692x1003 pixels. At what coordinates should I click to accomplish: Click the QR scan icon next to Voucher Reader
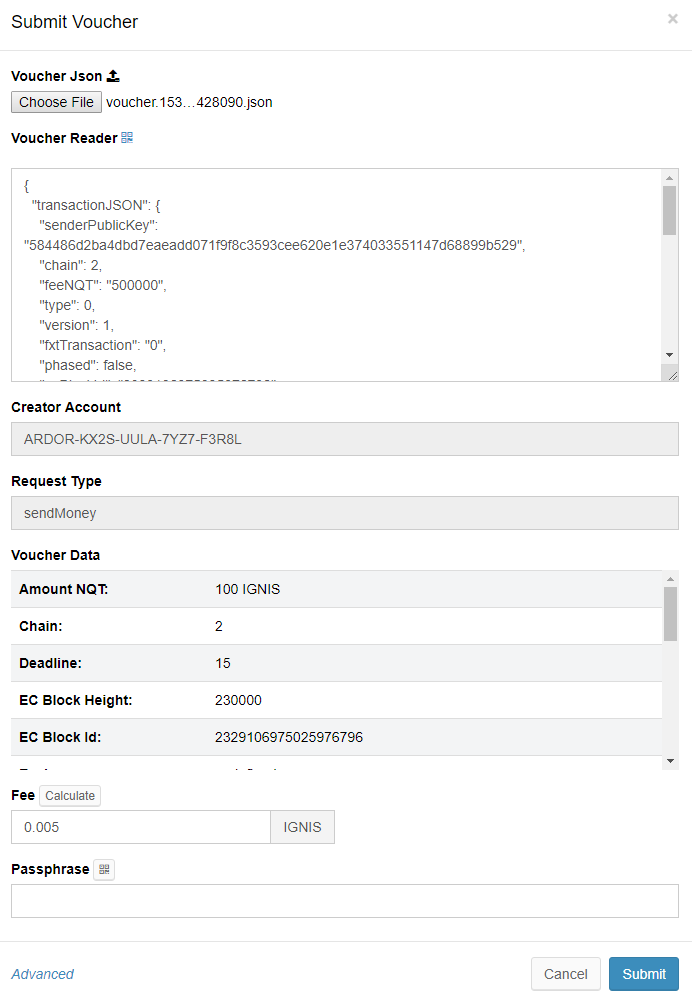127,138
